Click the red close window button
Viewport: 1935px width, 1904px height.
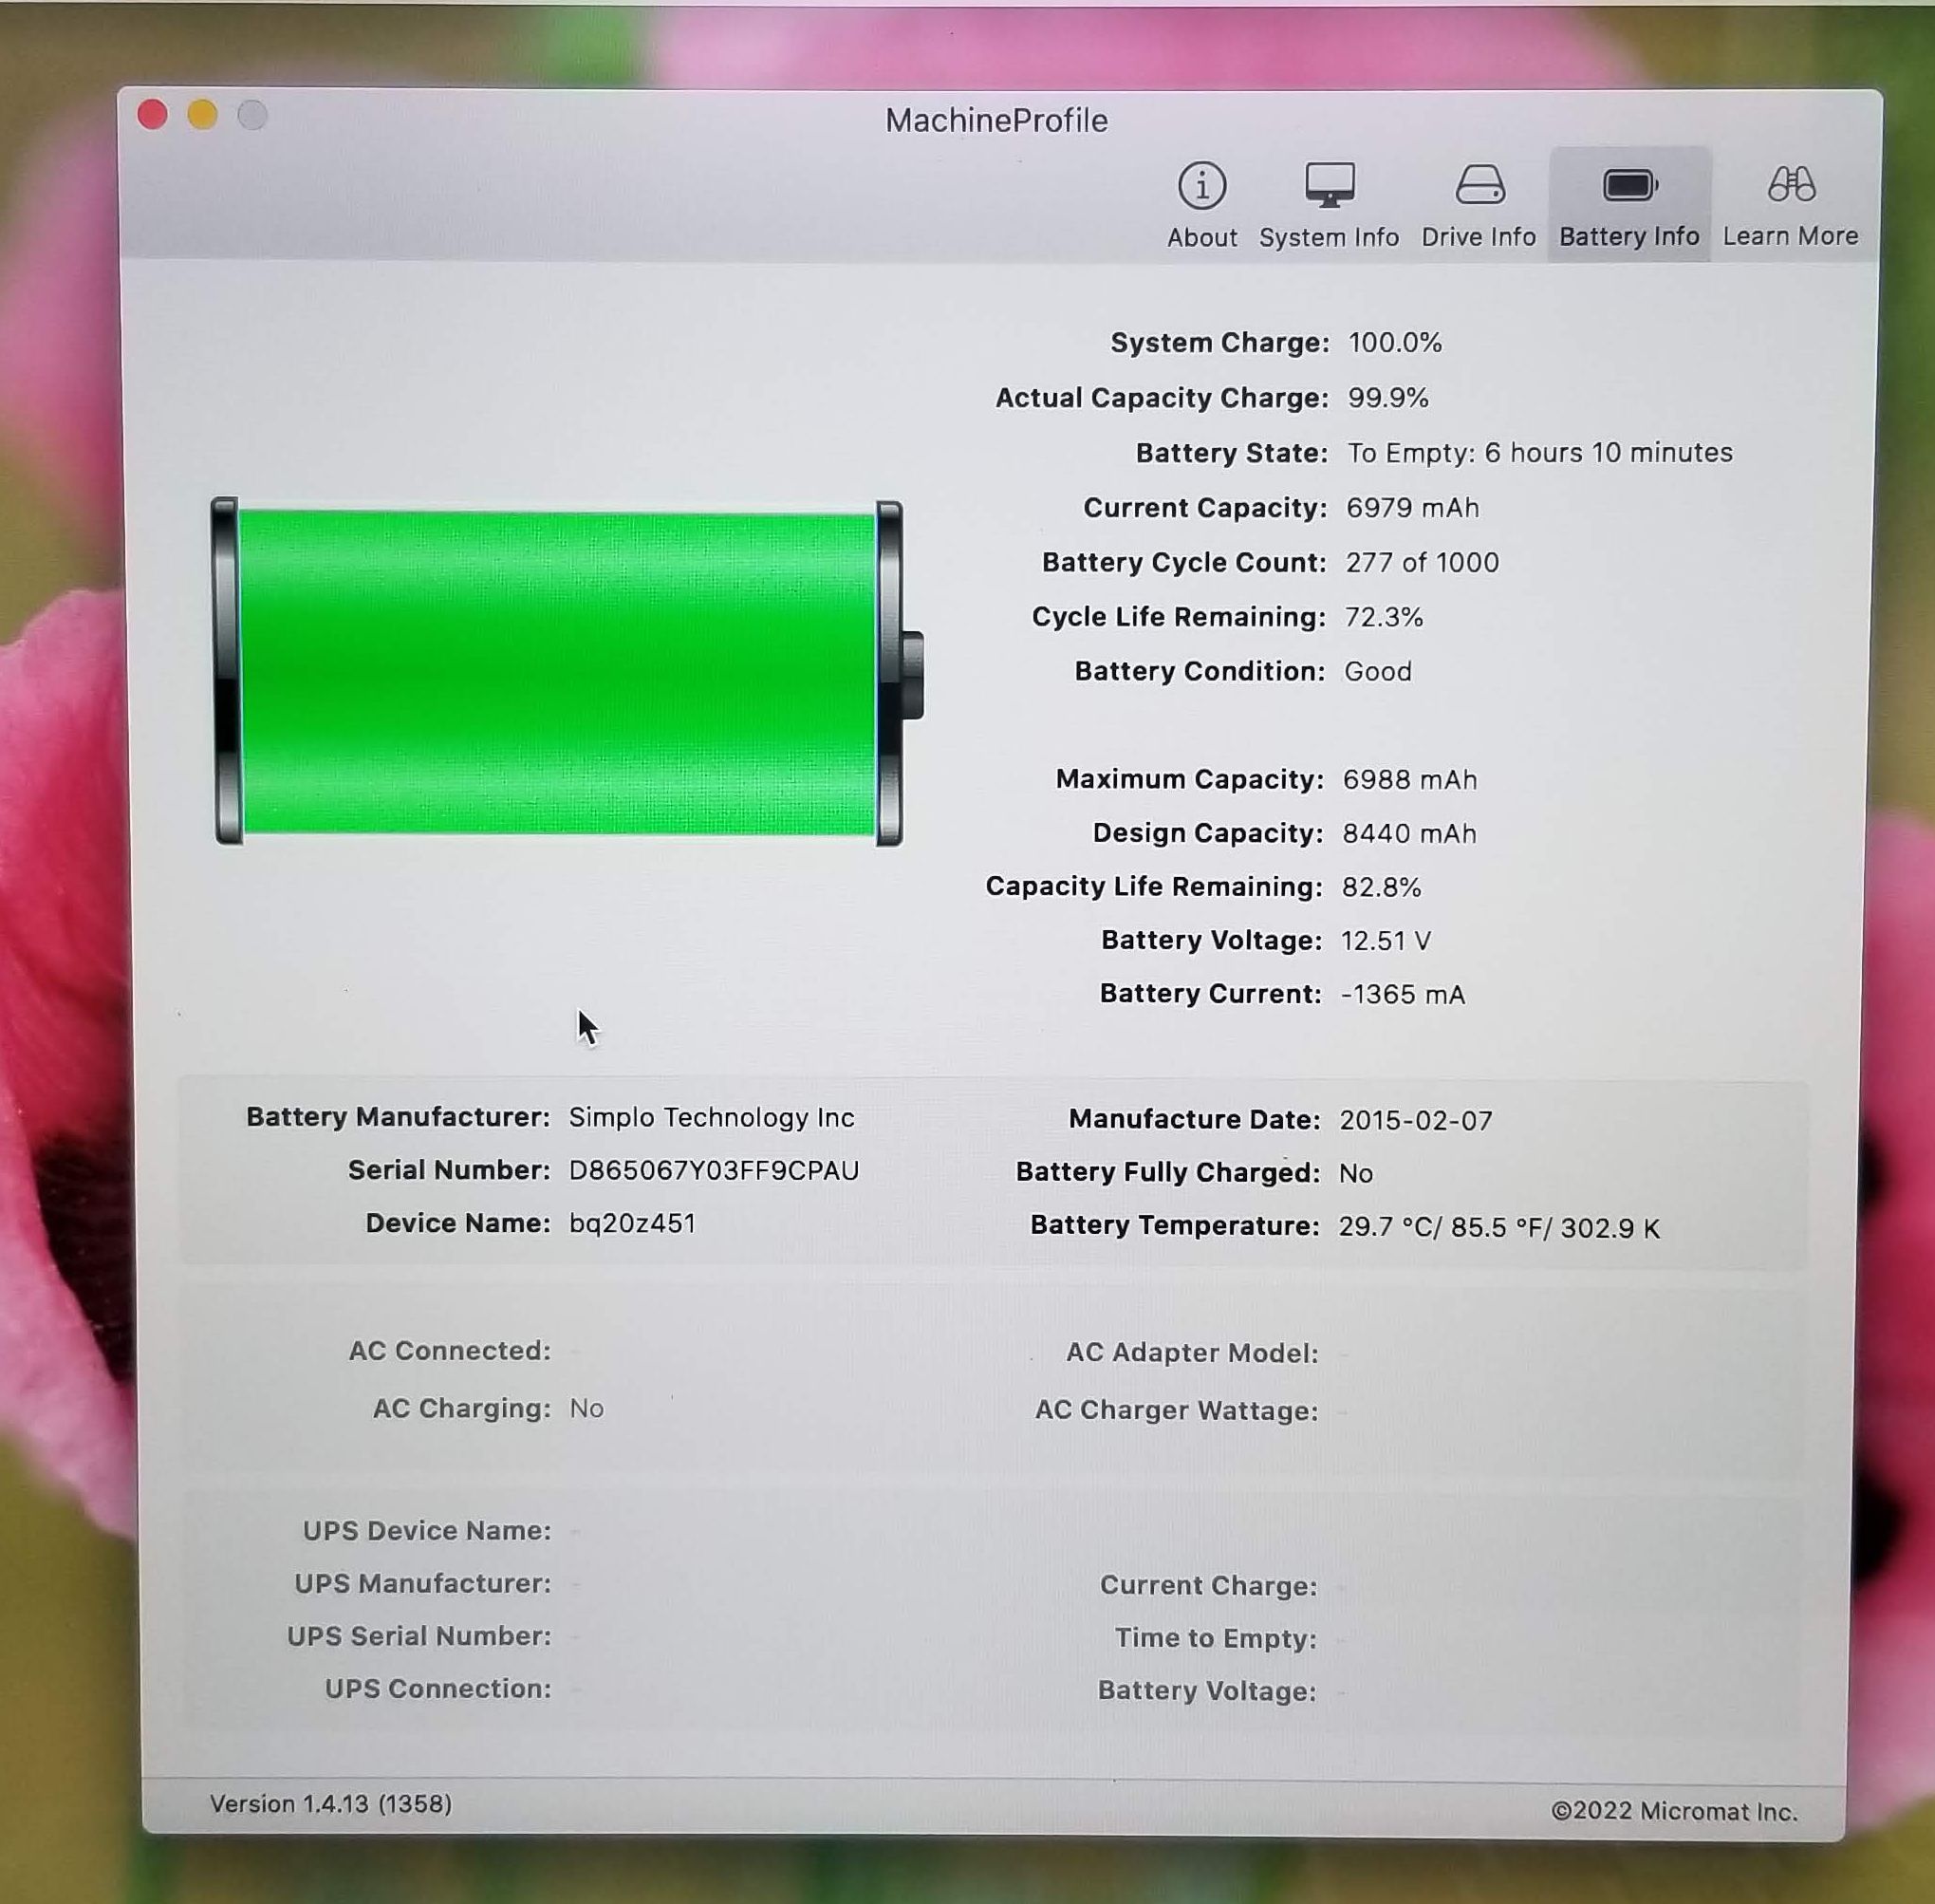pos(153,115)
